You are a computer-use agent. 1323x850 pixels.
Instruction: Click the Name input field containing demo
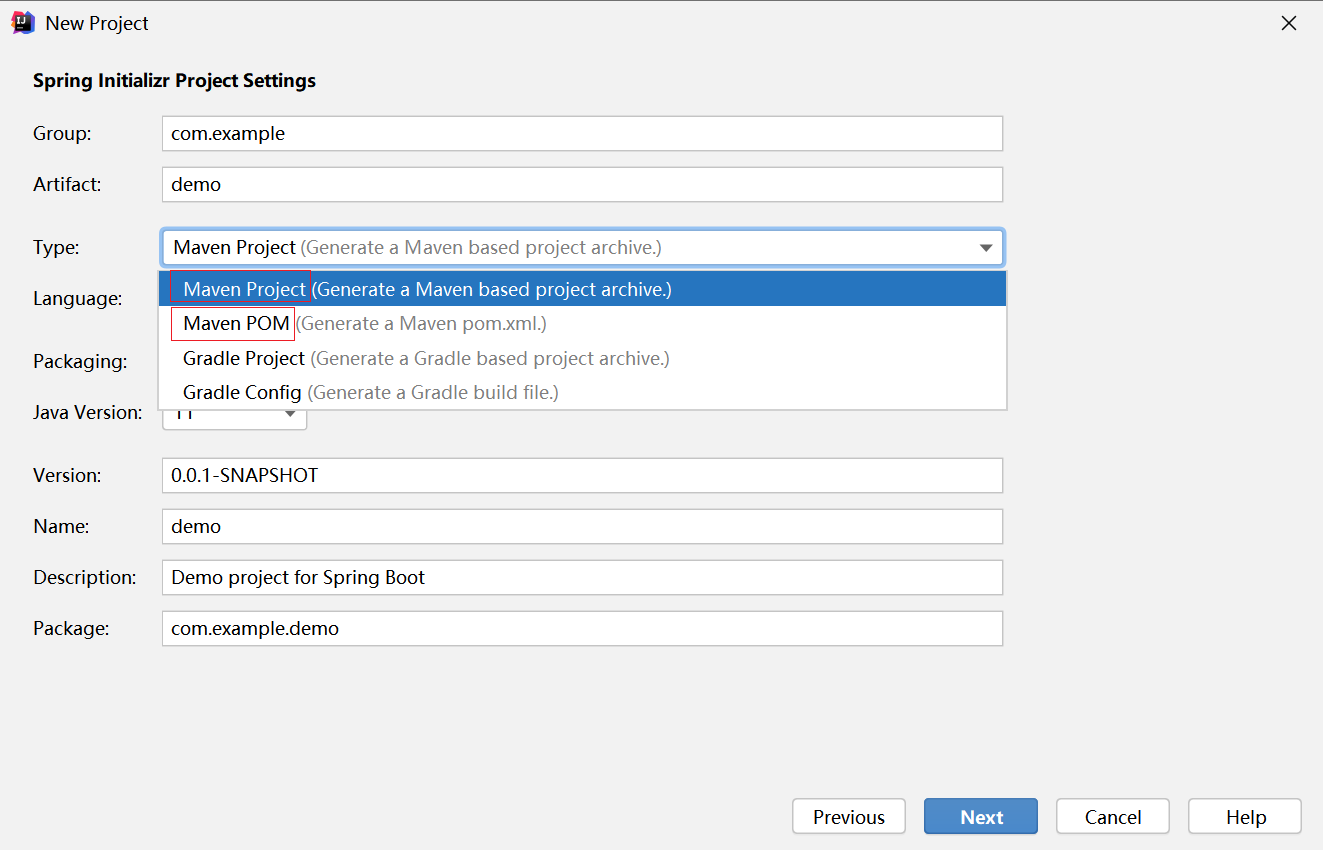582,526
